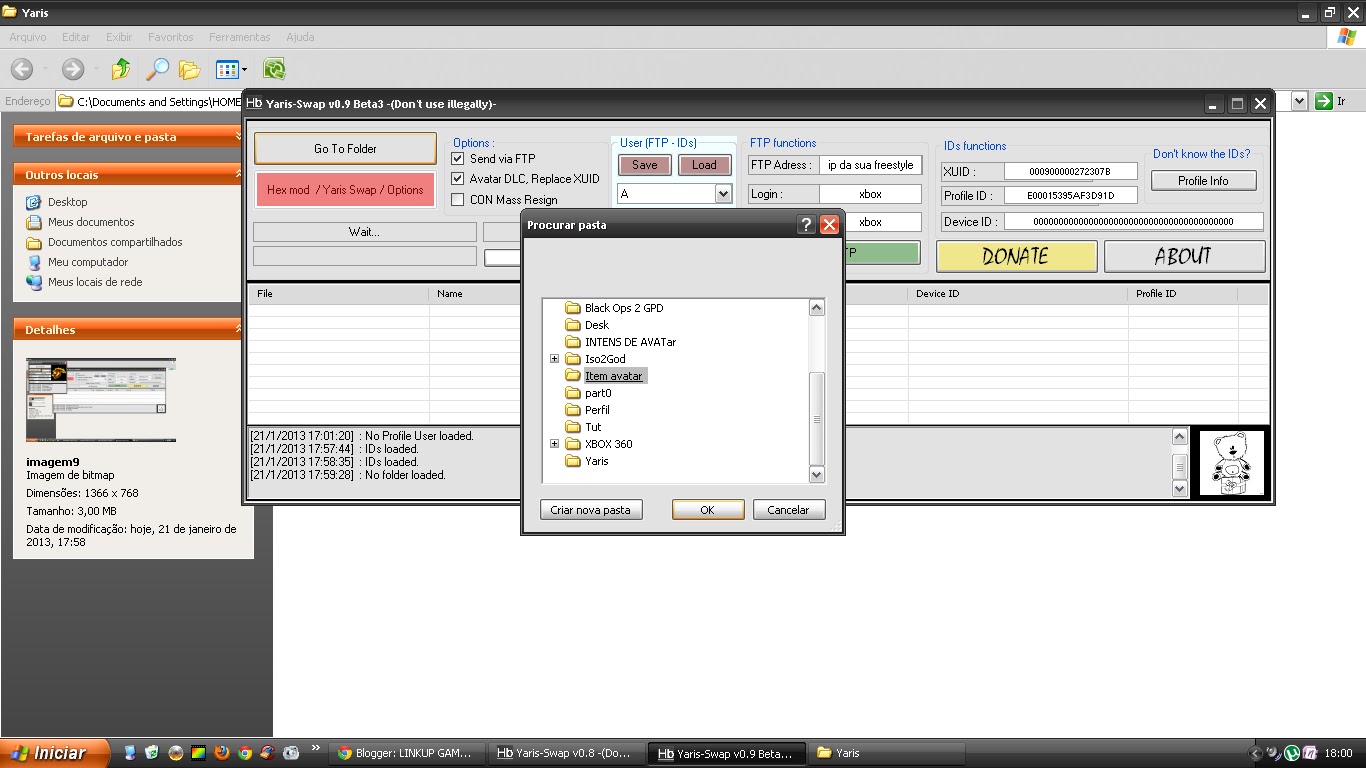Click the imagem9 thumbnail preview
Screen dimensions: 1366x768
pos(101,400)
